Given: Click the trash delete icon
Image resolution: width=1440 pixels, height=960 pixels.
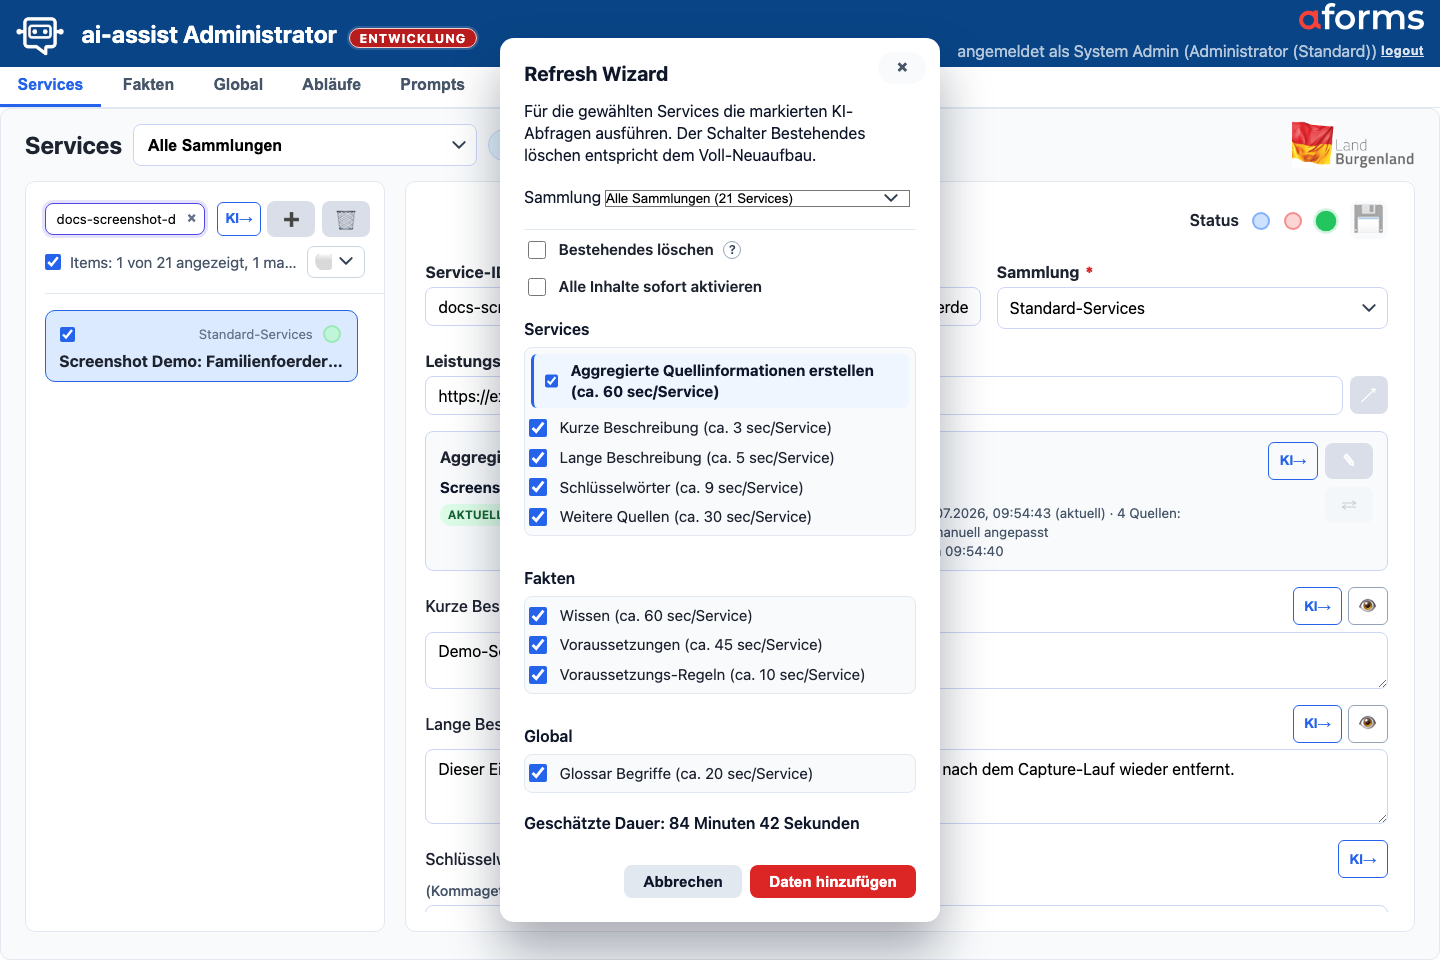Looking at the screenshot, I should click(x=346, y=219).
